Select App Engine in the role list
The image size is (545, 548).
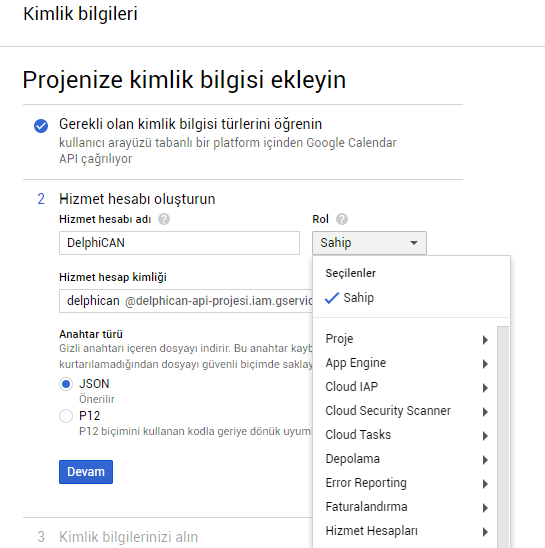pos(405,363)
